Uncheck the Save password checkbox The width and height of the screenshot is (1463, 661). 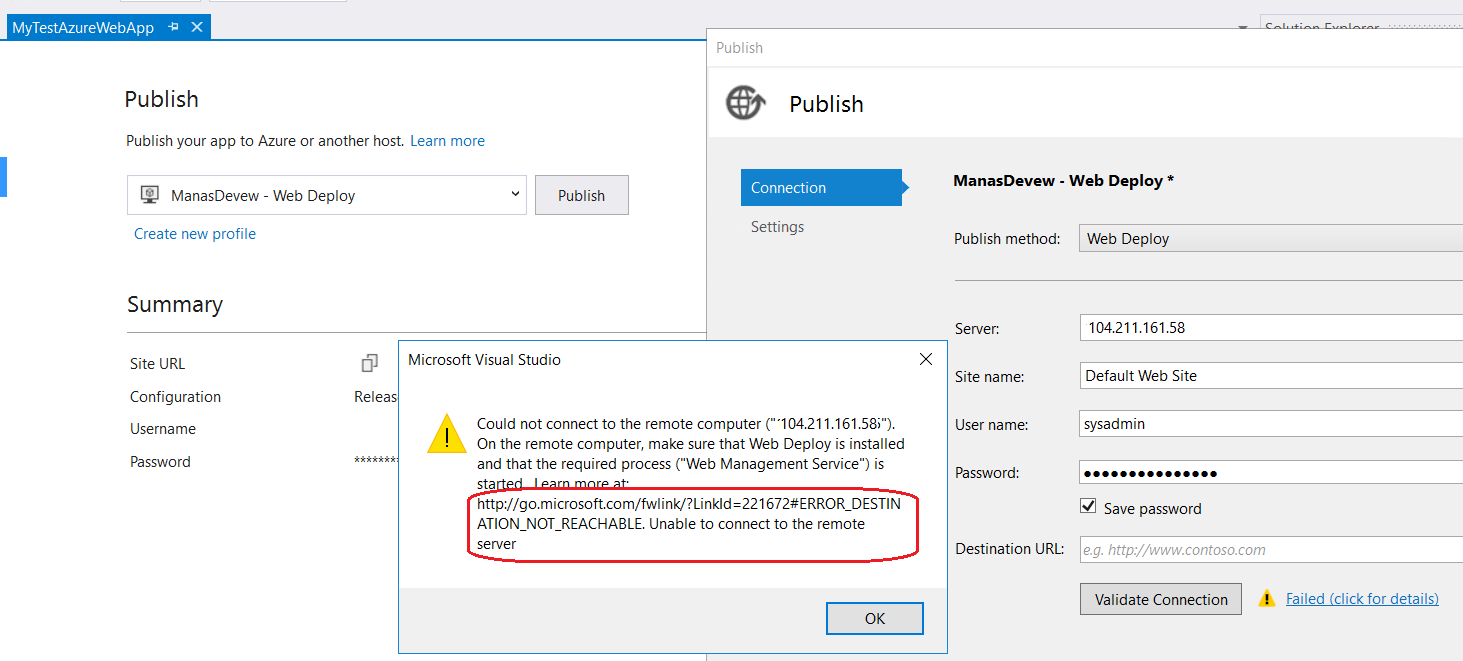1089,508
